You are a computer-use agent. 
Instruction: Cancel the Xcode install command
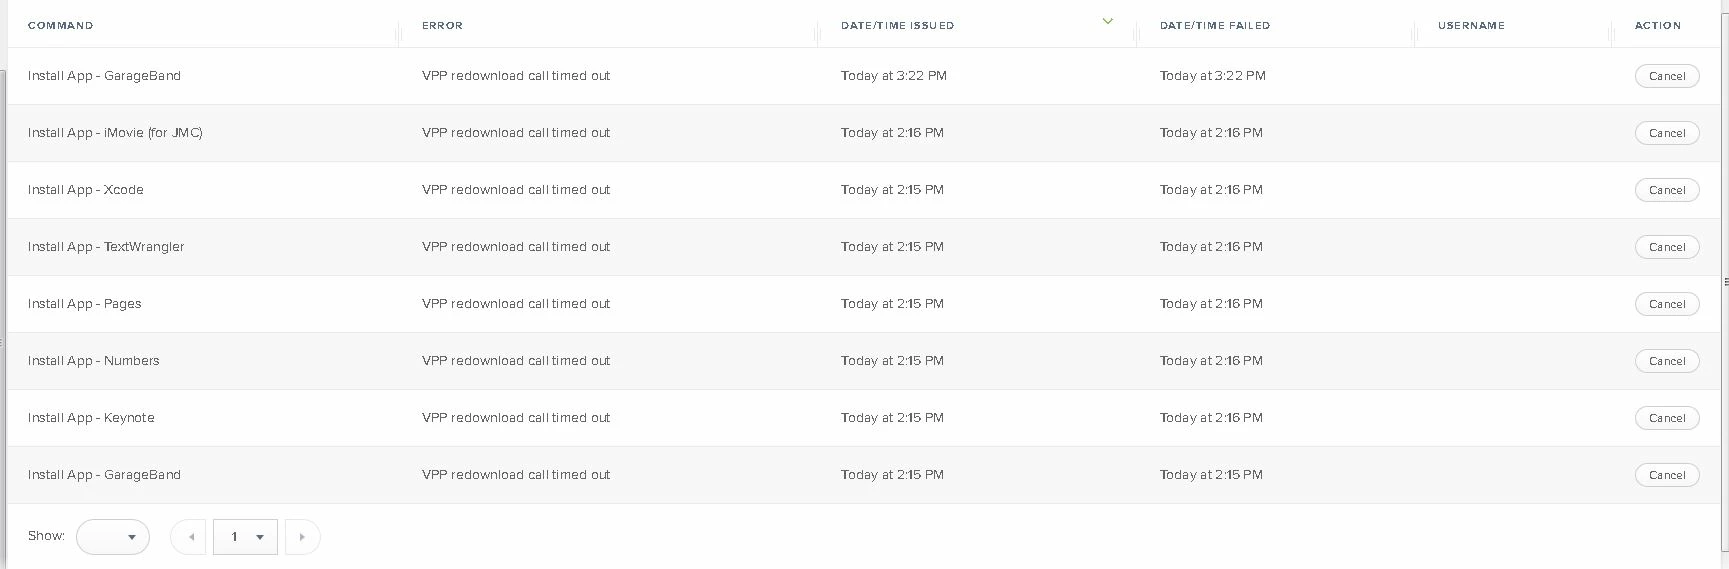coord(1667,190)
